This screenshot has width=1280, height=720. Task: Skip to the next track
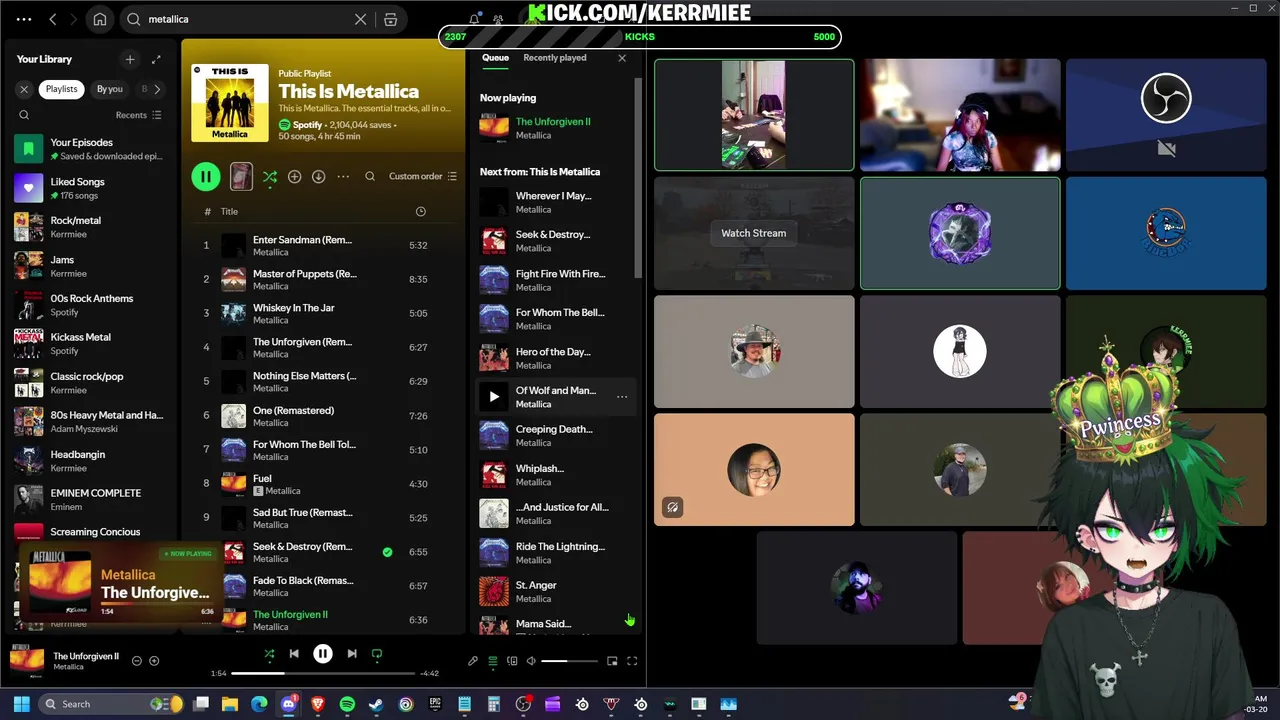point(352,654)
